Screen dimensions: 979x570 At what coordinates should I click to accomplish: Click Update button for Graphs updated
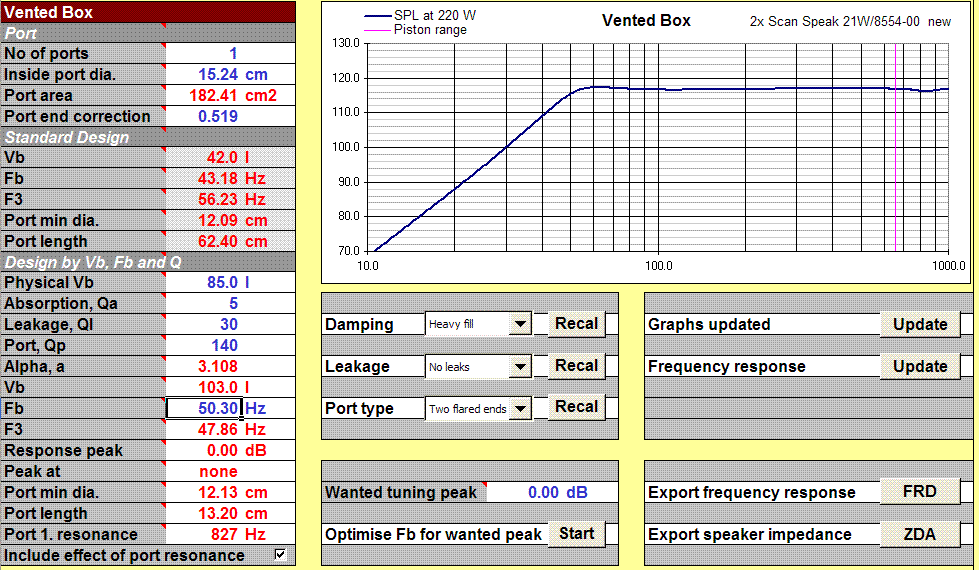pos(920,325)
